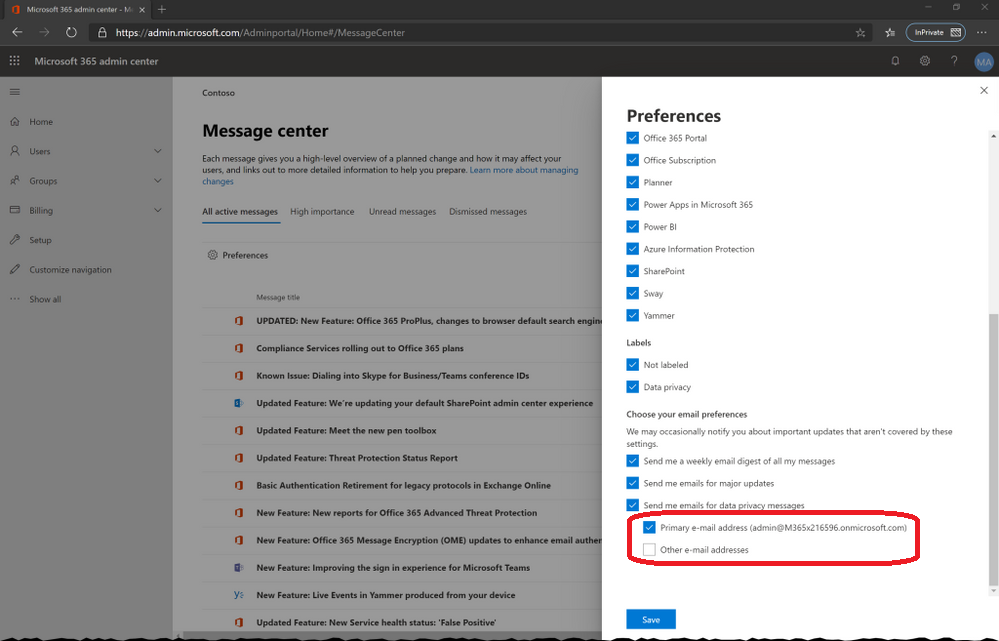Click the notifications bell icon
Screen dimensions: 999x641
point(895,61)
